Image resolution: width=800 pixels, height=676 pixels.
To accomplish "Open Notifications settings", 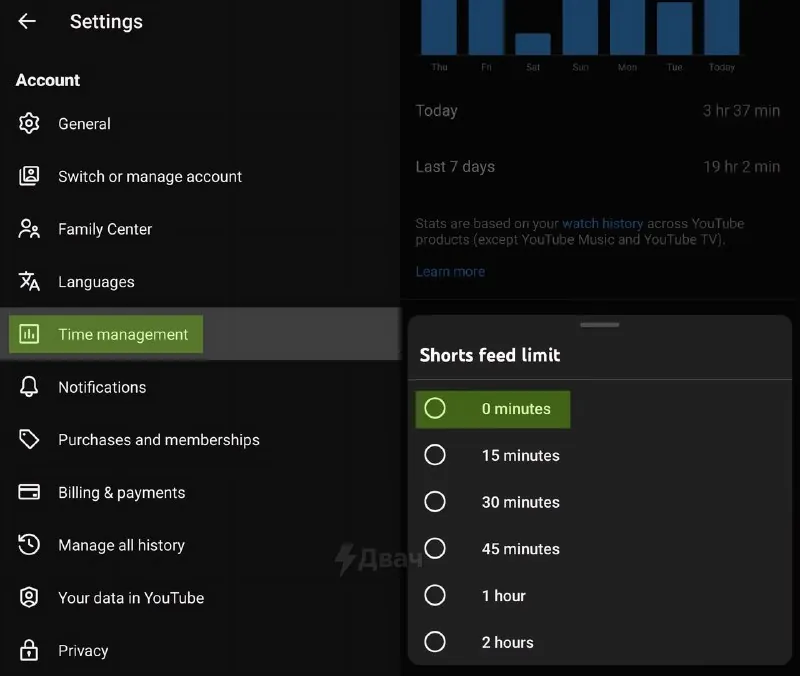I will click(x=201, y=387).
